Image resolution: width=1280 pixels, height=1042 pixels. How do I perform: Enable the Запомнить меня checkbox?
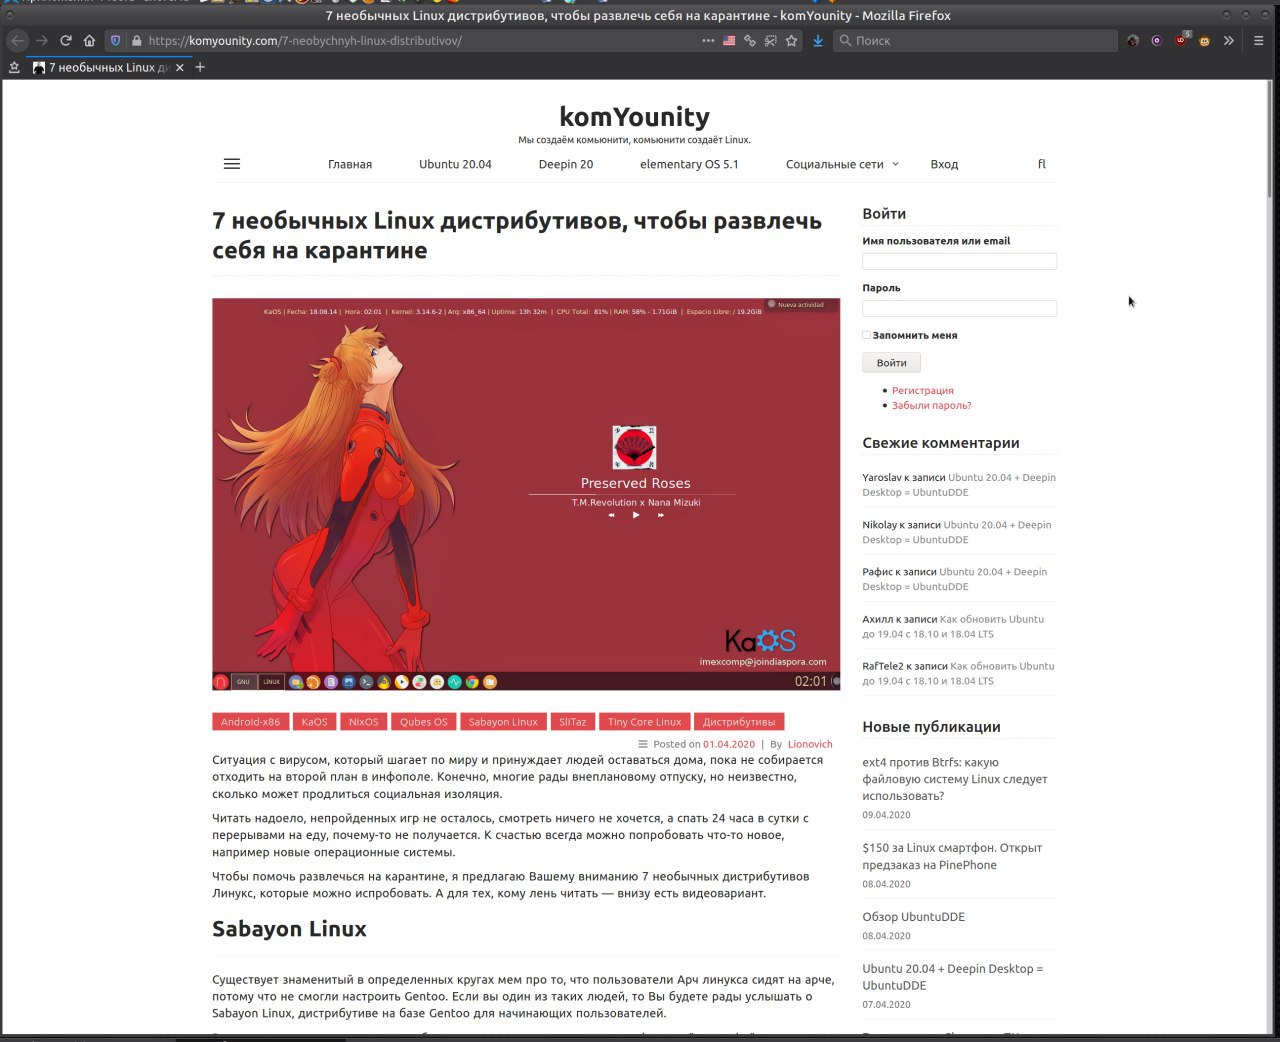[866, 335]
